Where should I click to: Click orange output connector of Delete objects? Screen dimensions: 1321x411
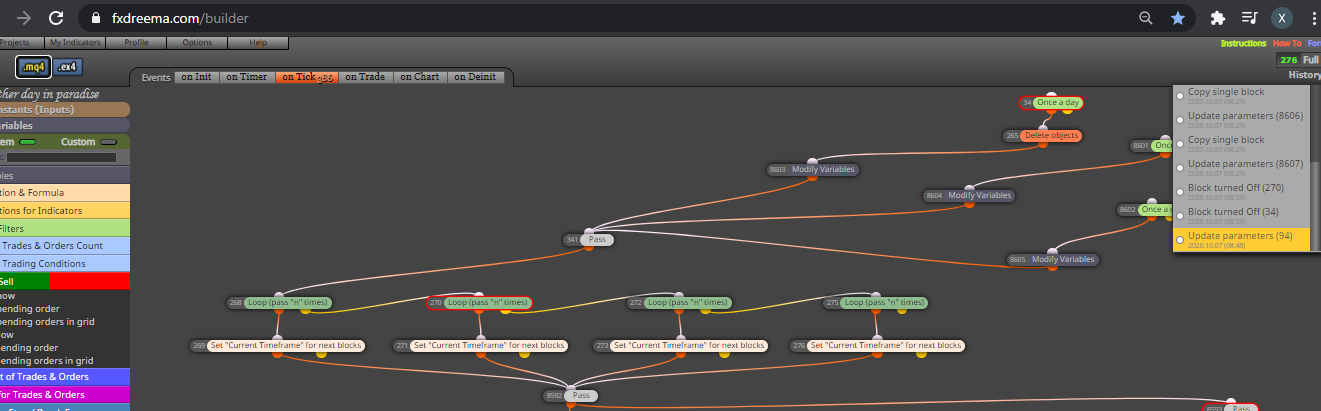coord(1043,144)
